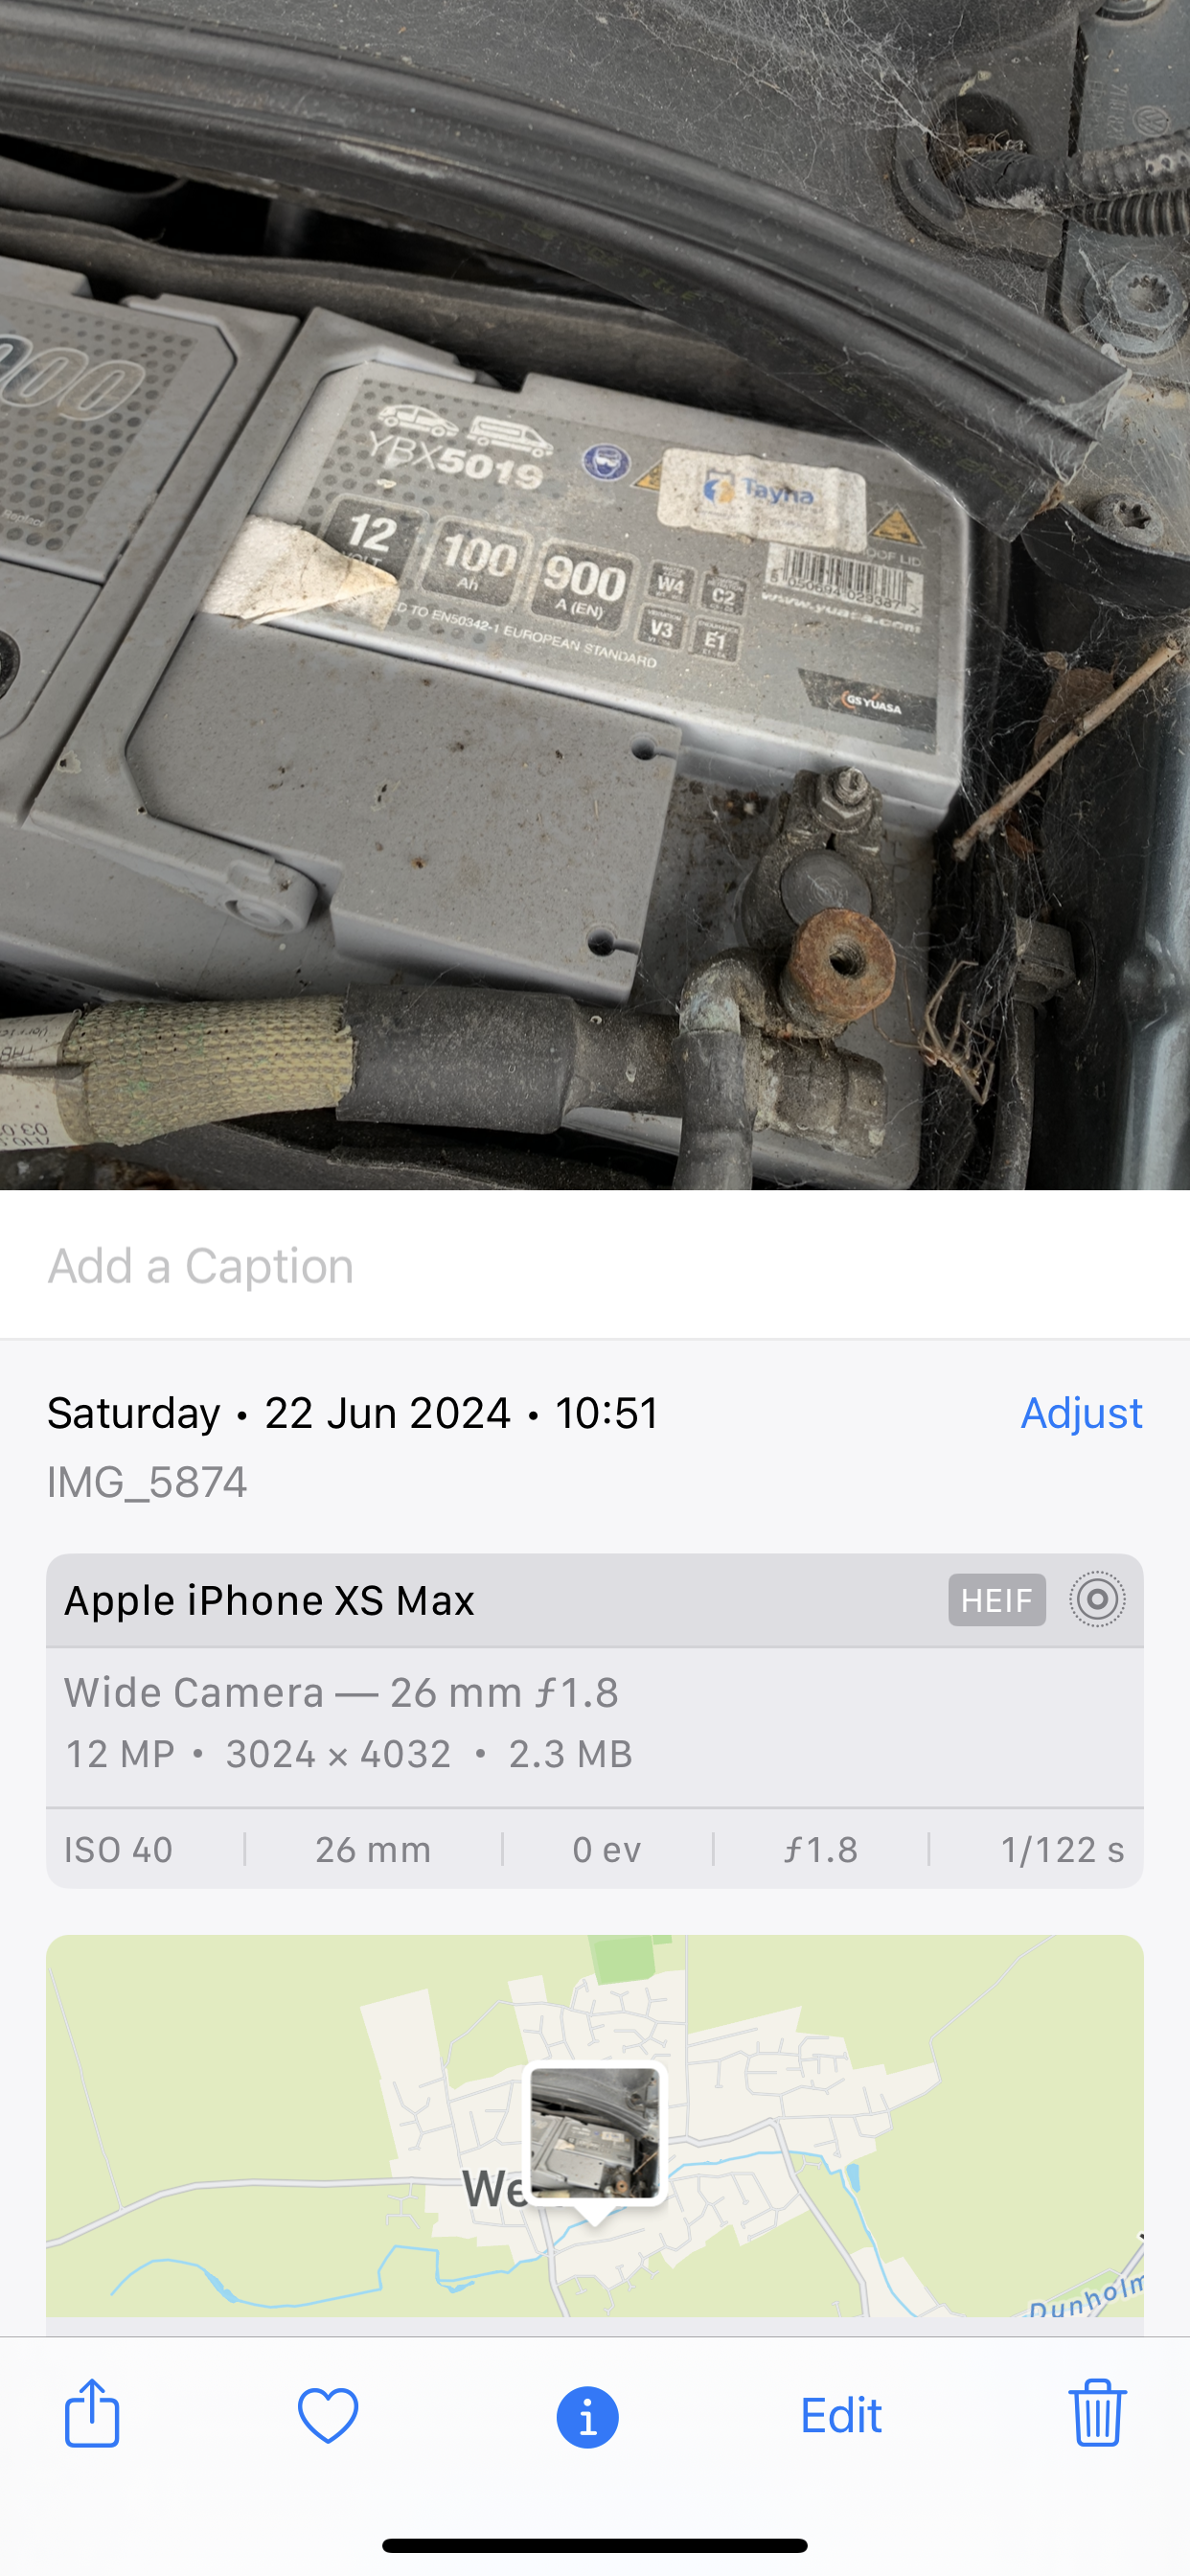This screenshot has width=1190, height=2576.
Task: Toggle the info panel button
Action: pos(587,2417)
